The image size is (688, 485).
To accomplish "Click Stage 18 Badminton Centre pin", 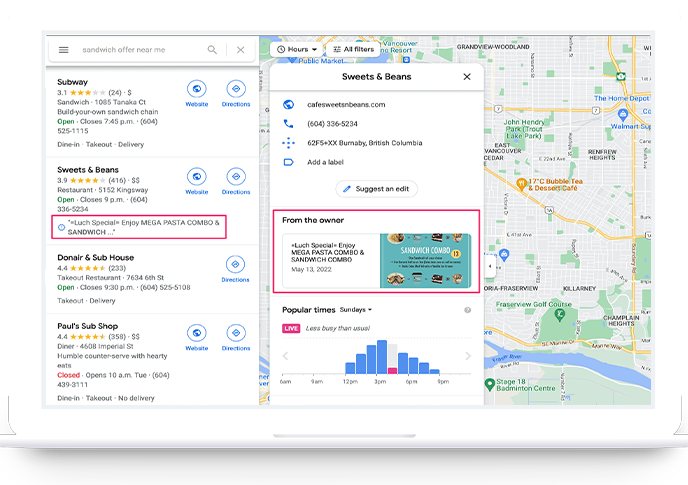I will tap(490, 384).
